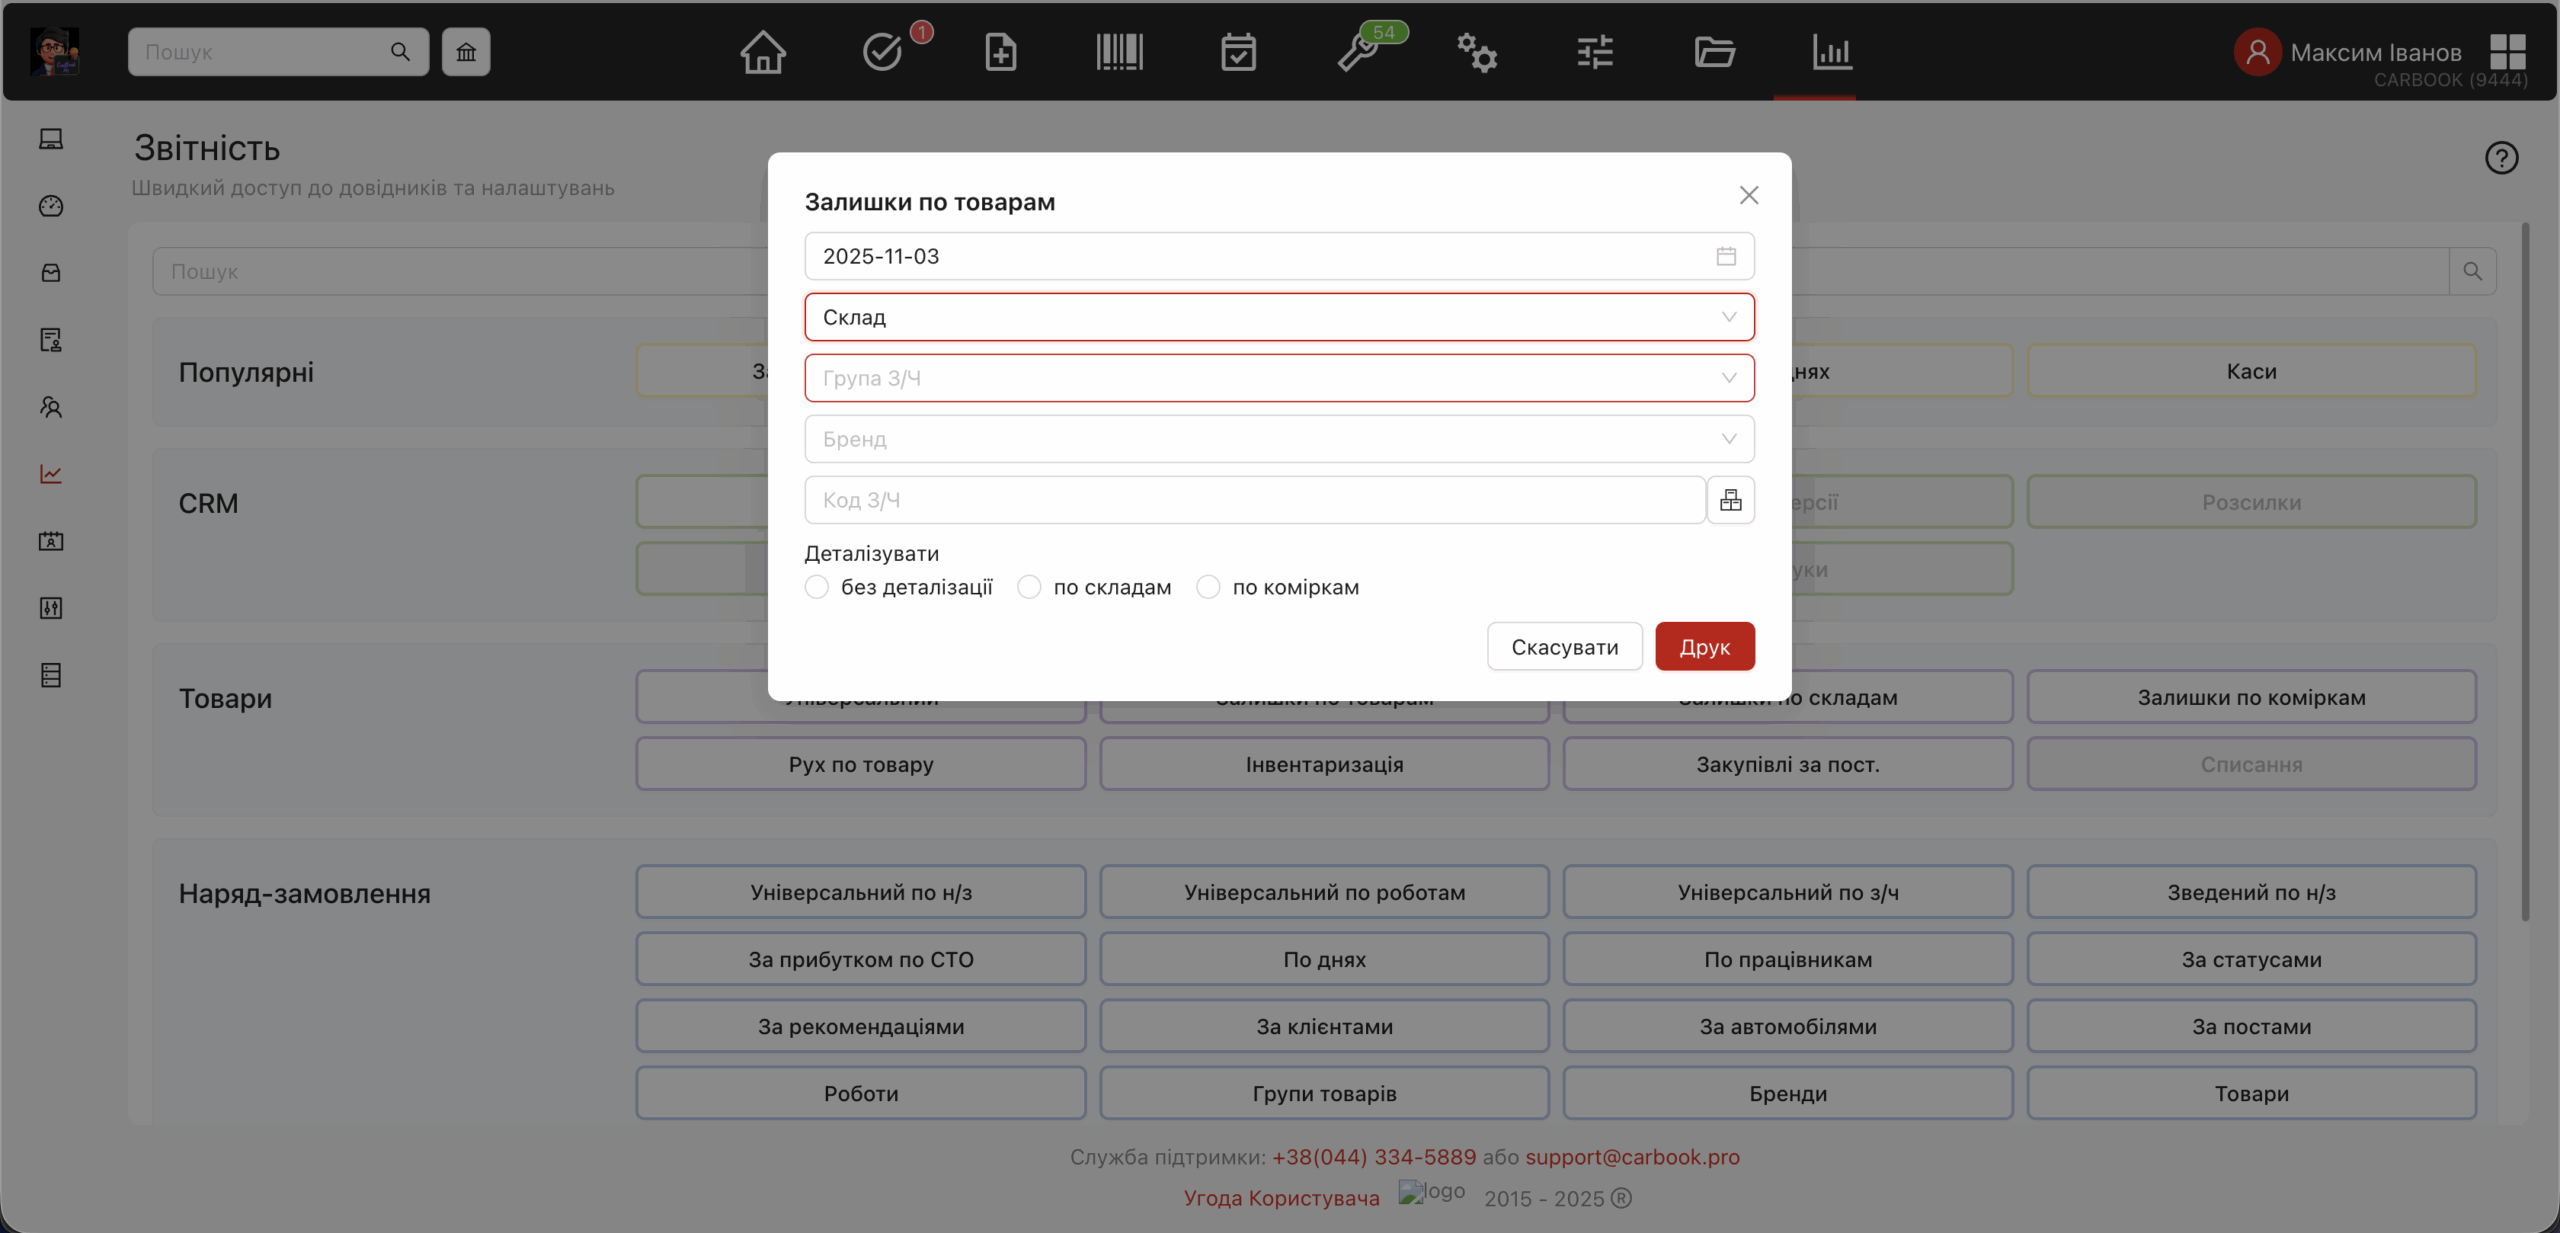The image size is (2560, 1233).
Task: Click the barcode scanner icon in toolbar
Action: coord(1119,52)
